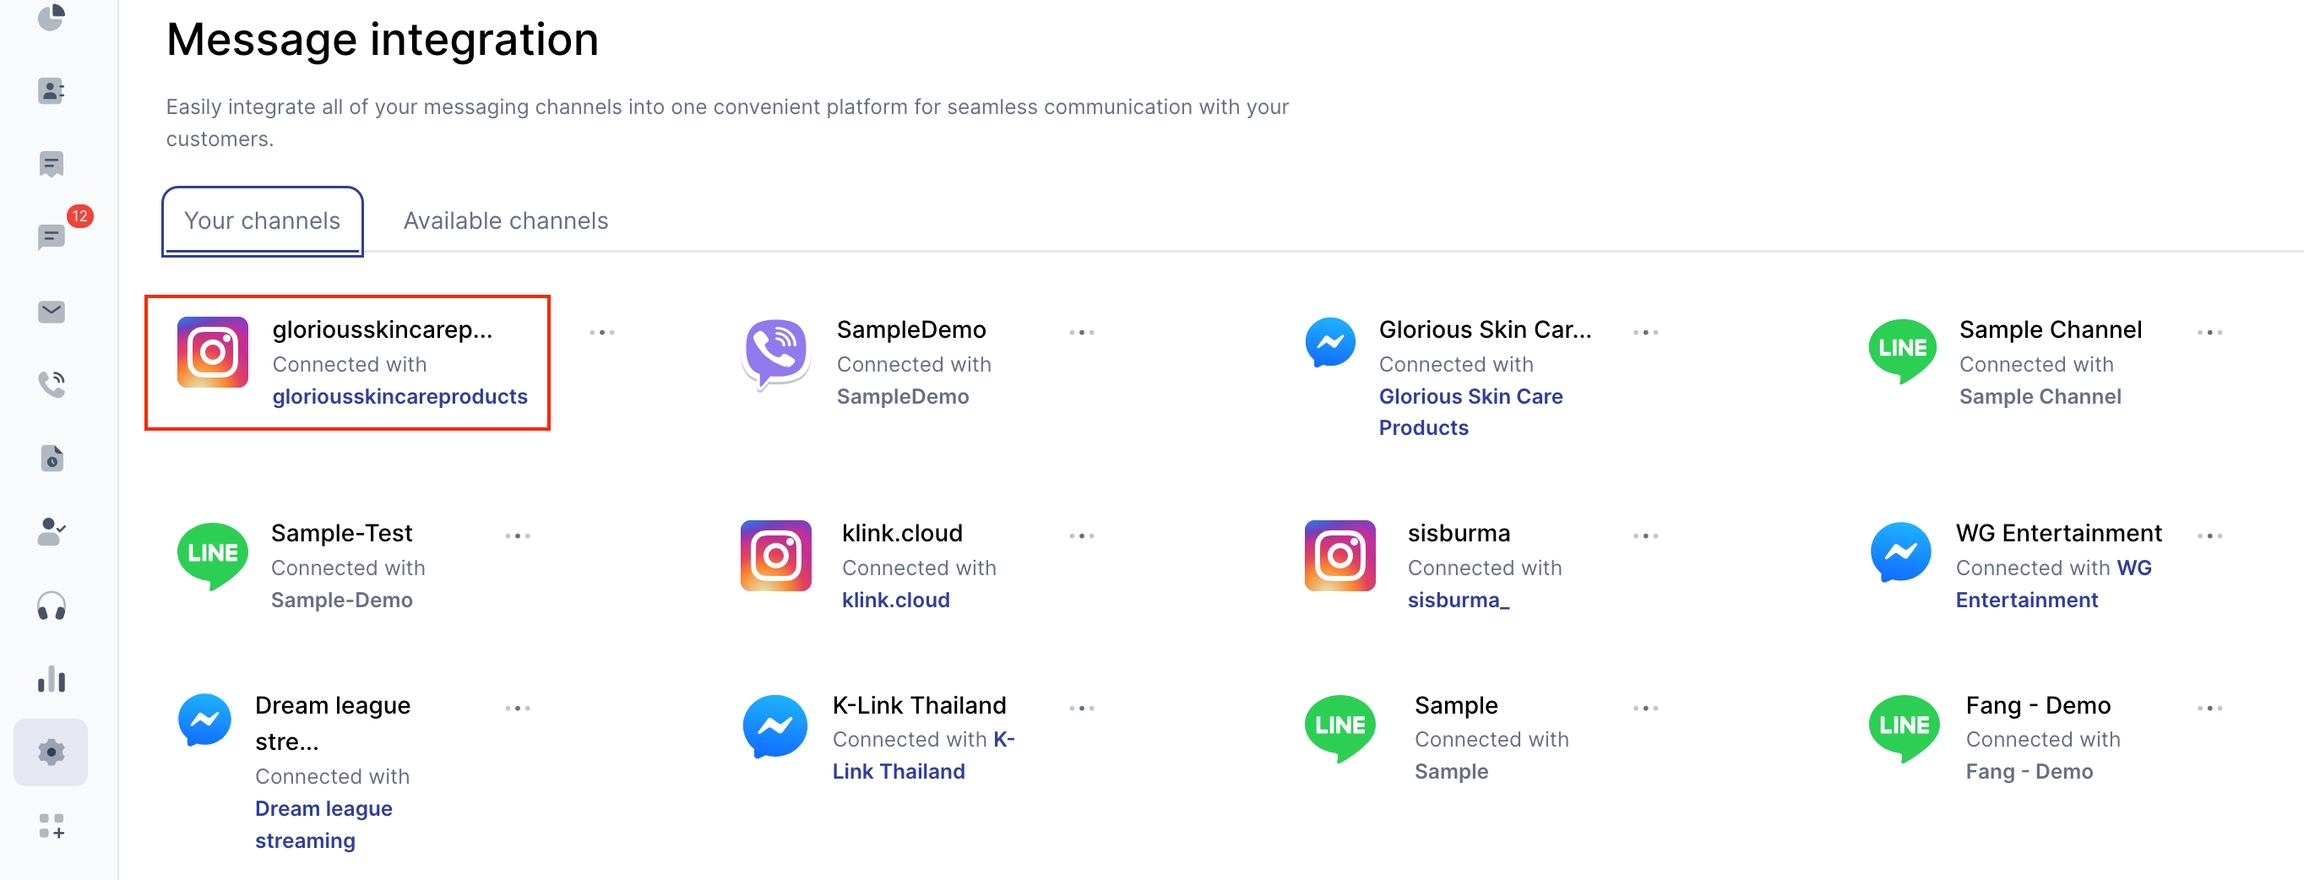2304x880 pixels.
Task: Click the headset support sidebar icon
Action: (x=51, y=606)
